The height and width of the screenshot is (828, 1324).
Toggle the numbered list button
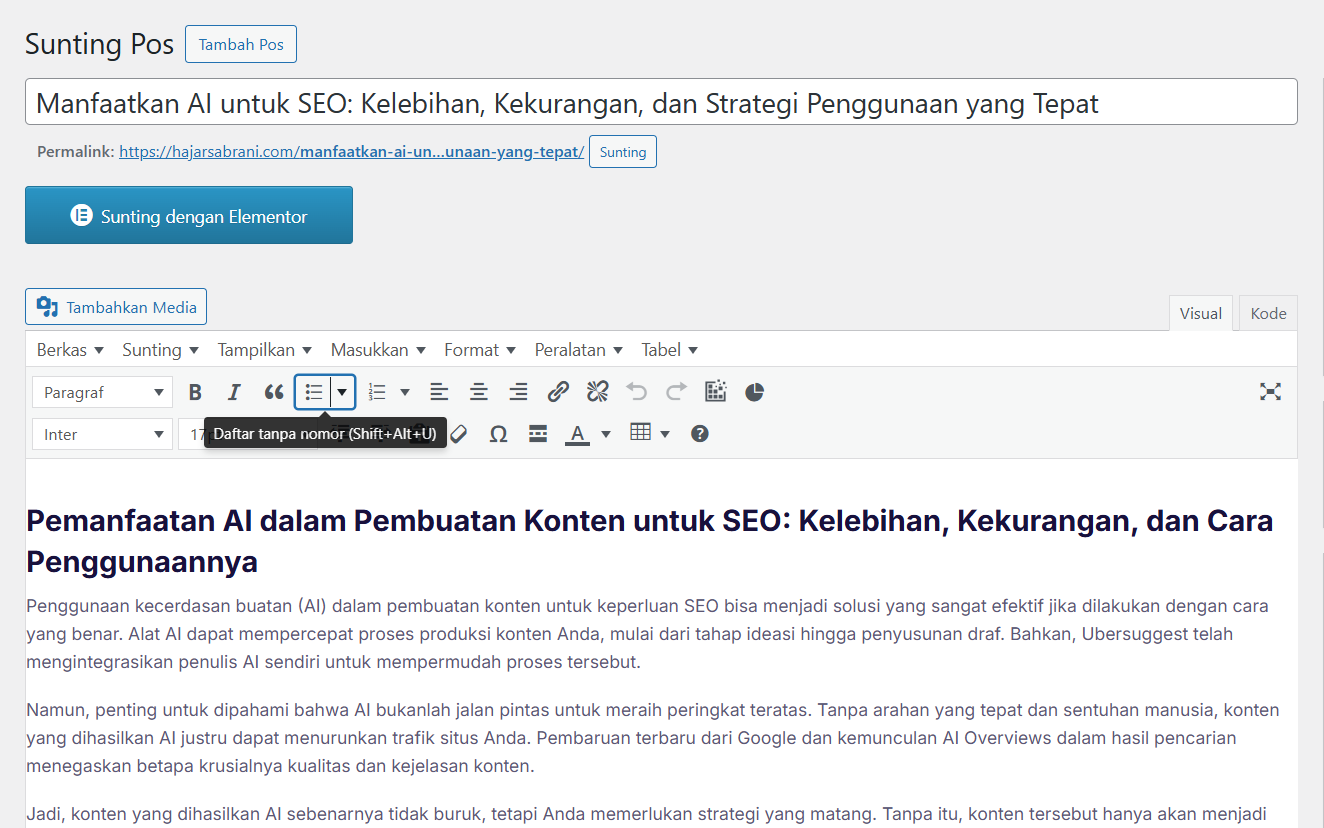click(x=377, y=392)
